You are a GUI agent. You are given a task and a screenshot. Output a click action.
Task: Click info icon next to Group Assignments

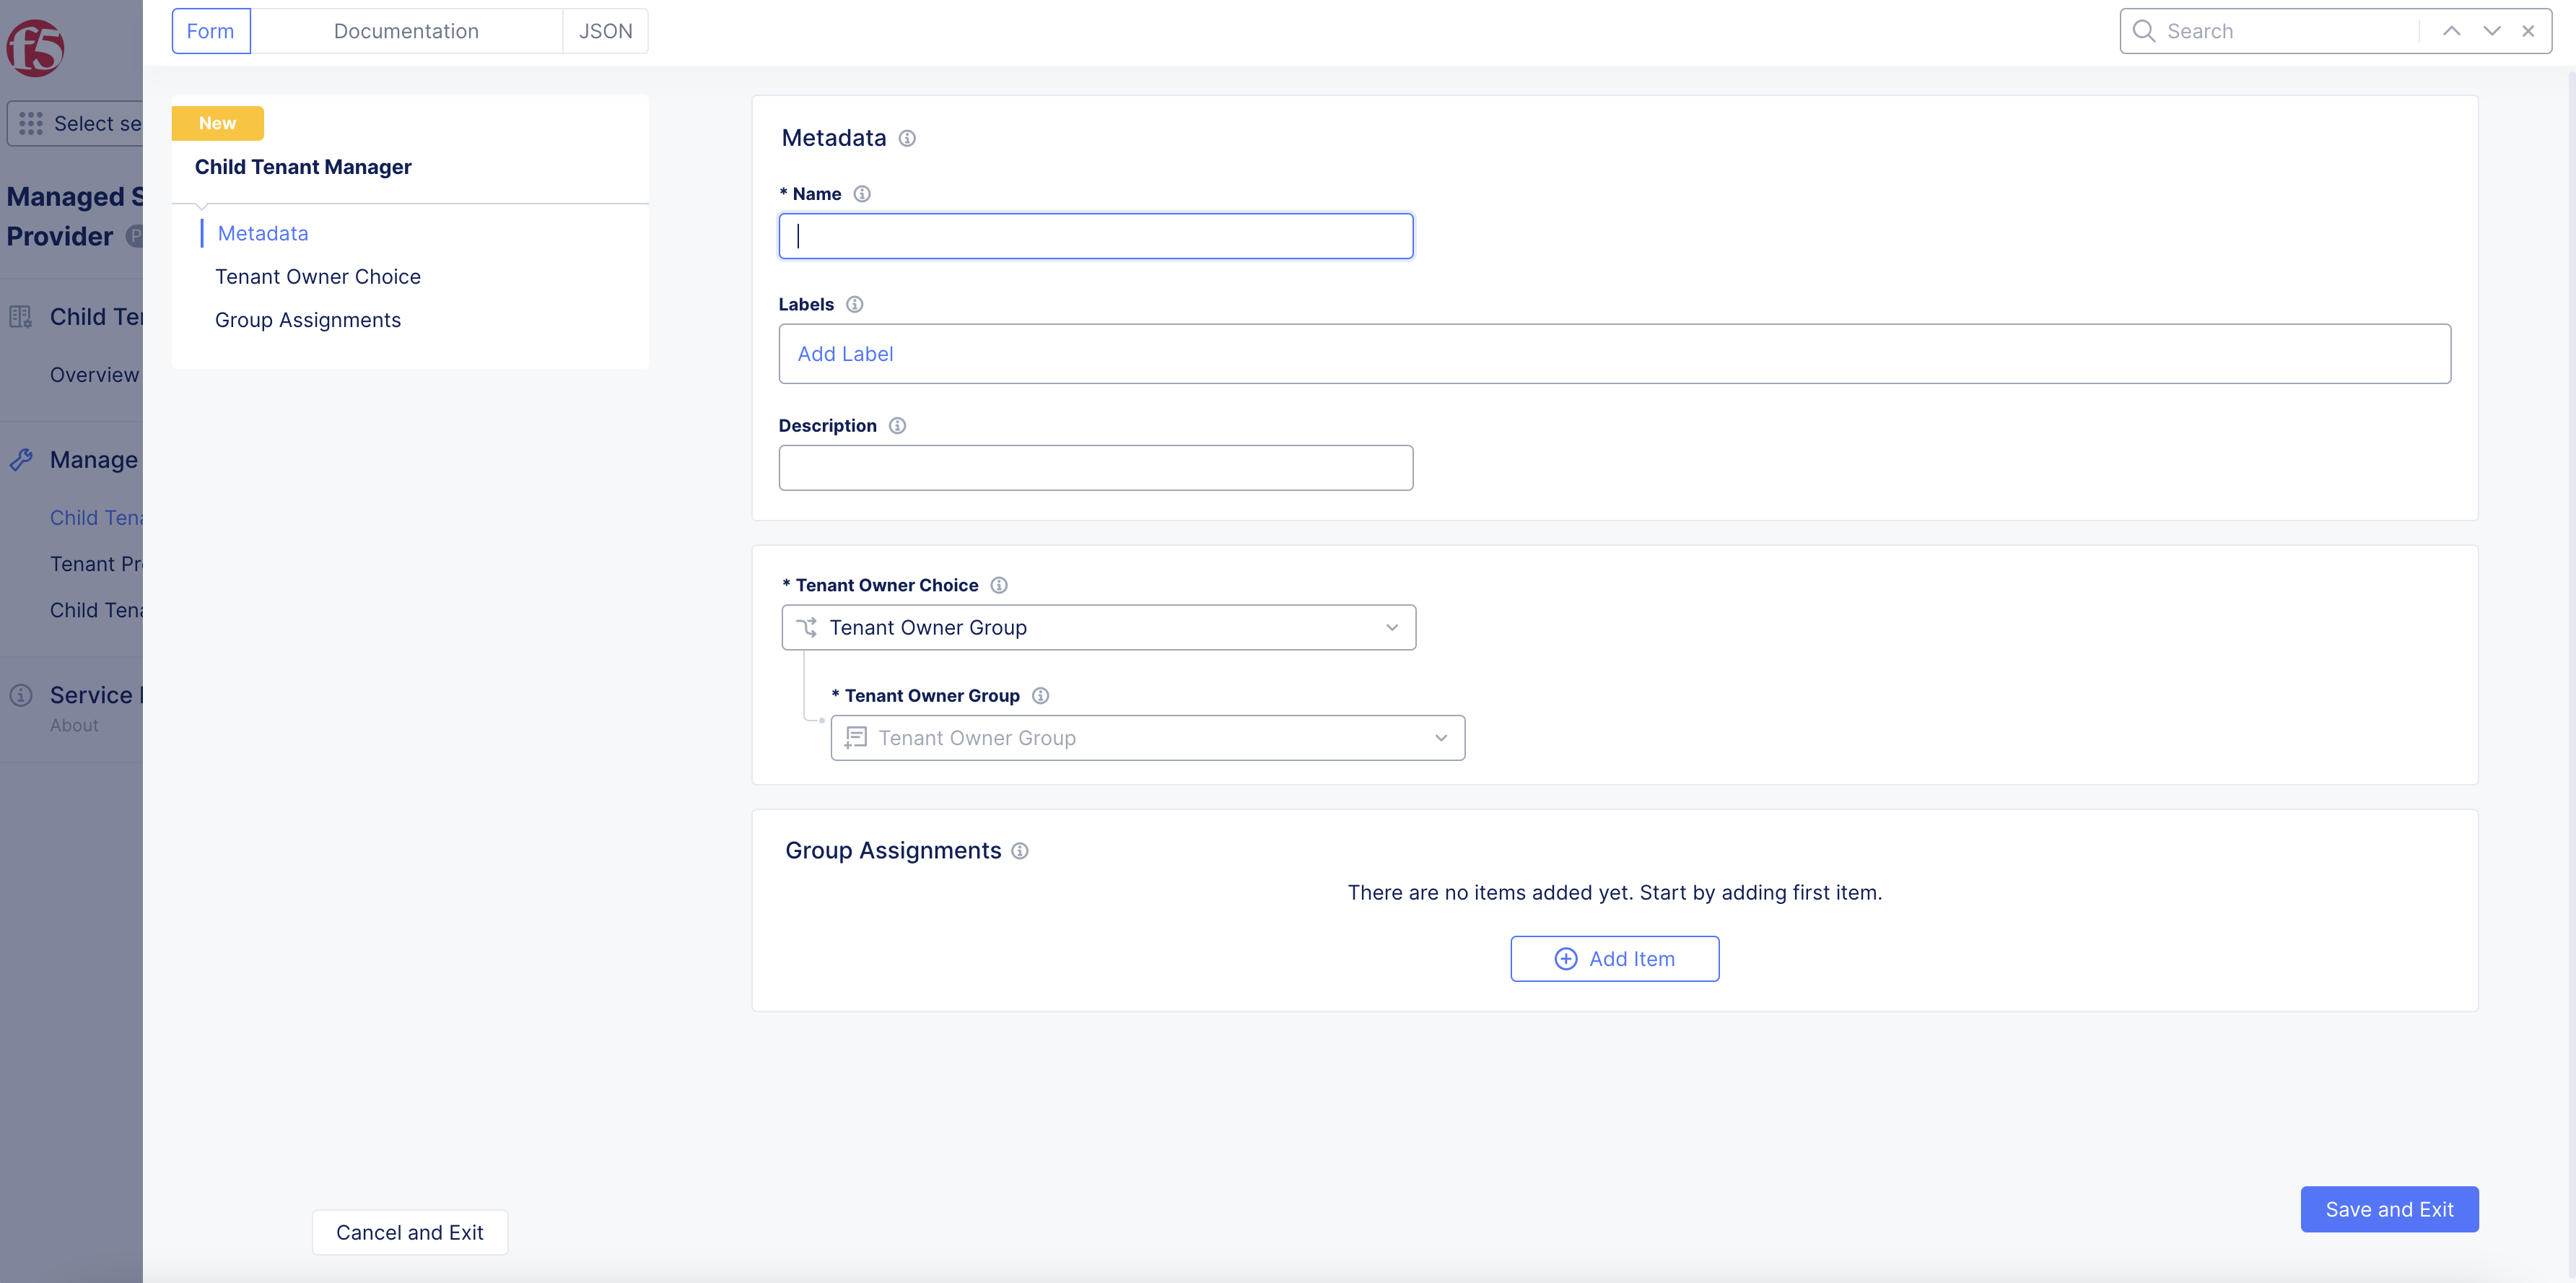(x=1019, y=851)
